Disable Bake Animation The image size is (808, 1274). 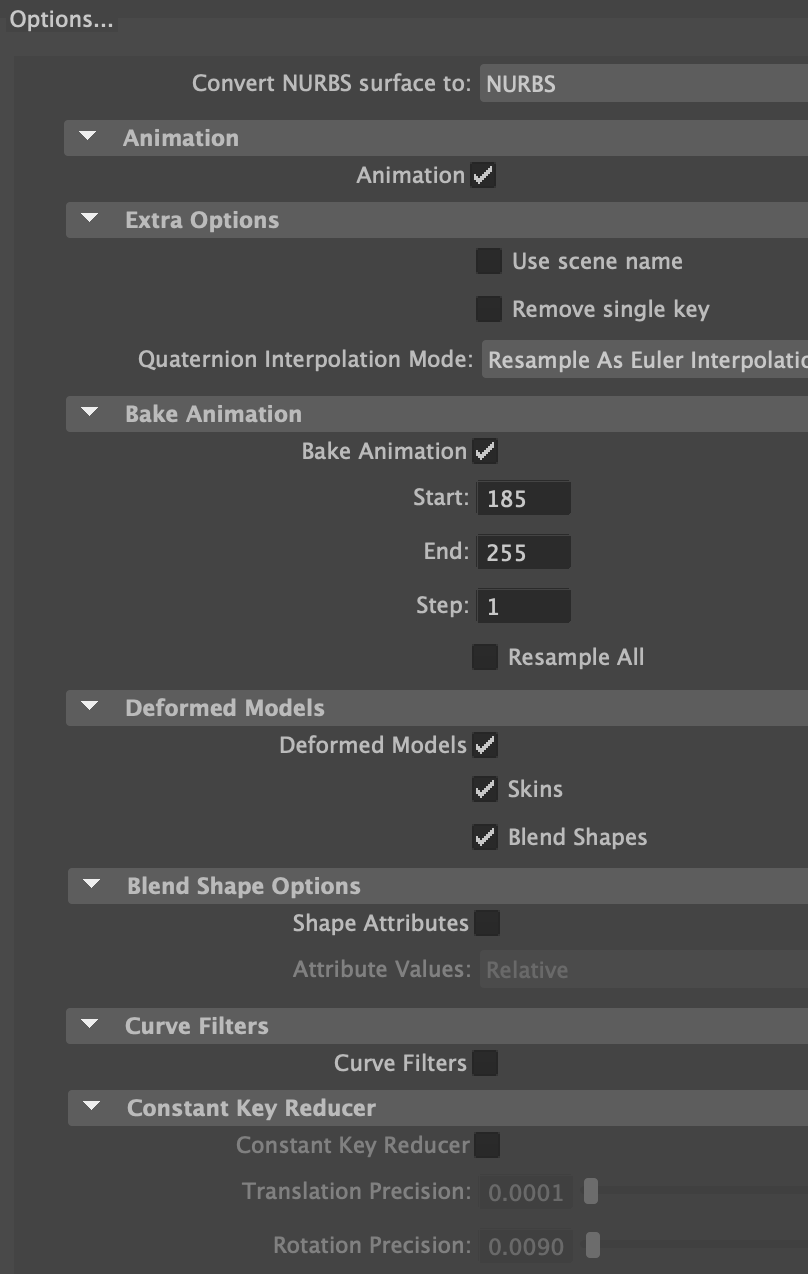point(483,451)
